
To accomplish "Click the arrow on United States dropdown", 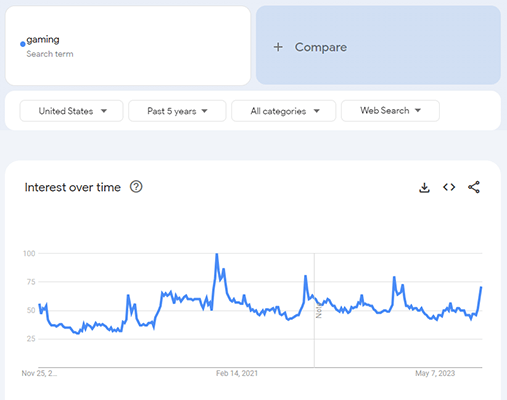I will tap(104, 111).
